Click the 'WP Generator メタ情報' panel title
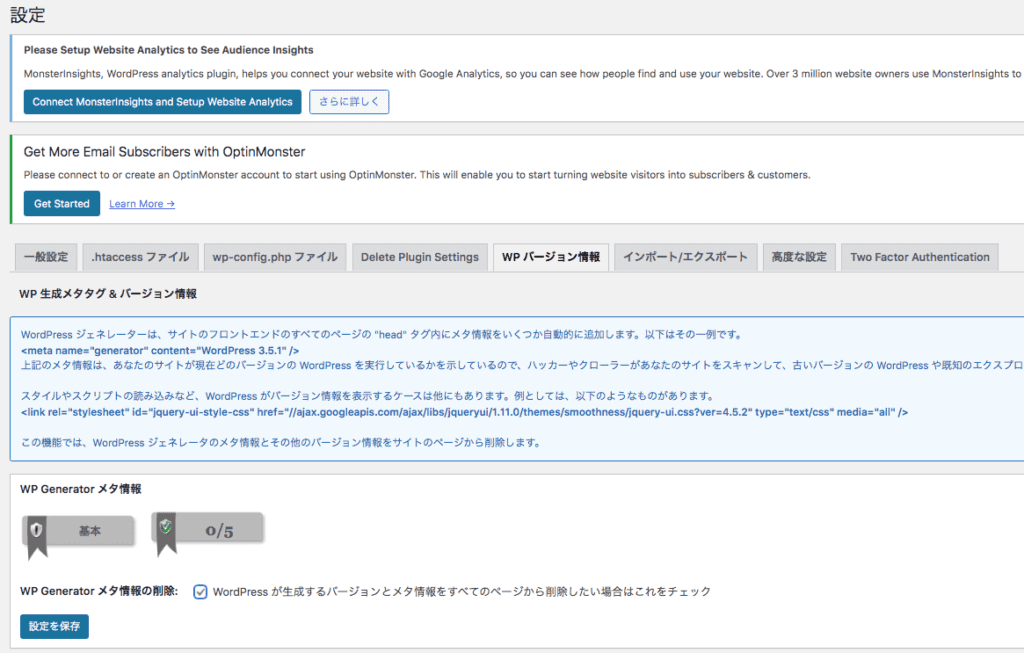 (81, 489)
